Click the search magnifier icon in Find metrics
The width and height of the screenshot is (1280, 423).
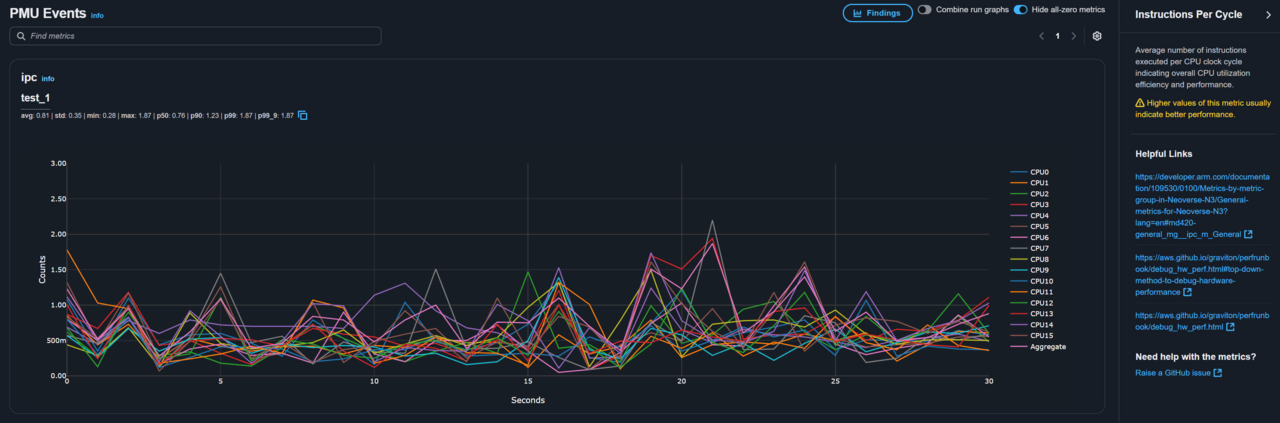coord(21,36)
